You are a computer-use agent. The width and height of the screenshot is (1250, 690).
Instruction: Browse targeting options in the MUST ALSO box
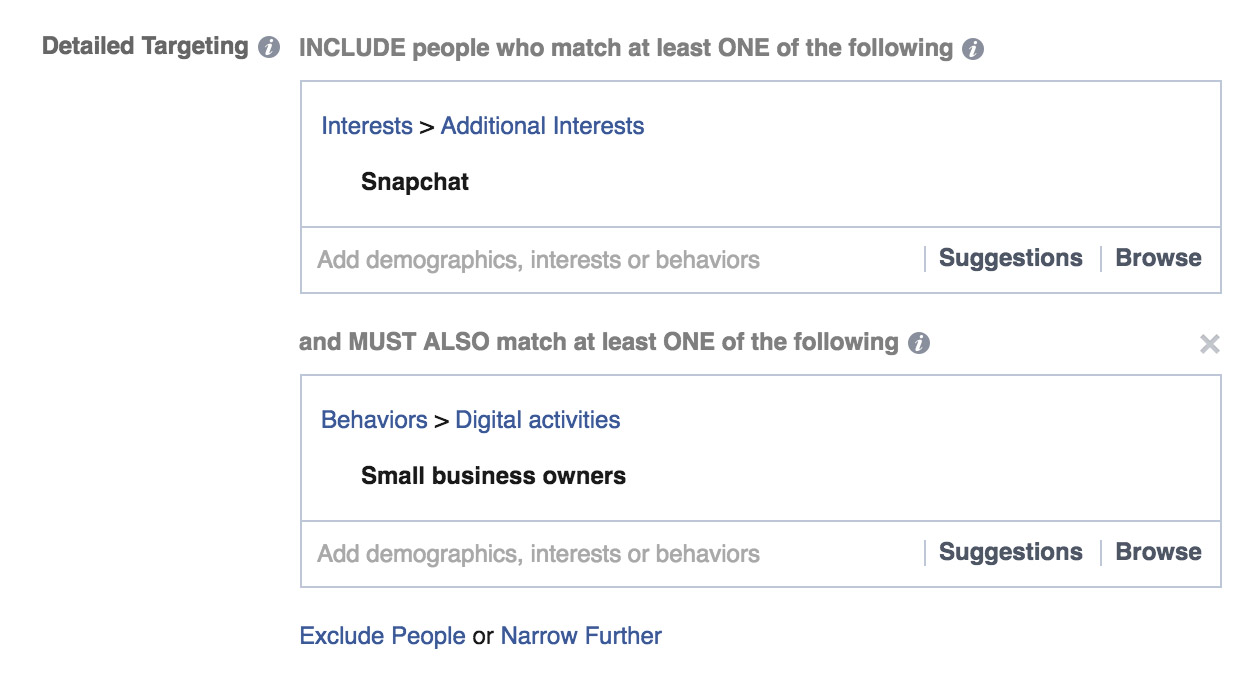click(1159, 552)
